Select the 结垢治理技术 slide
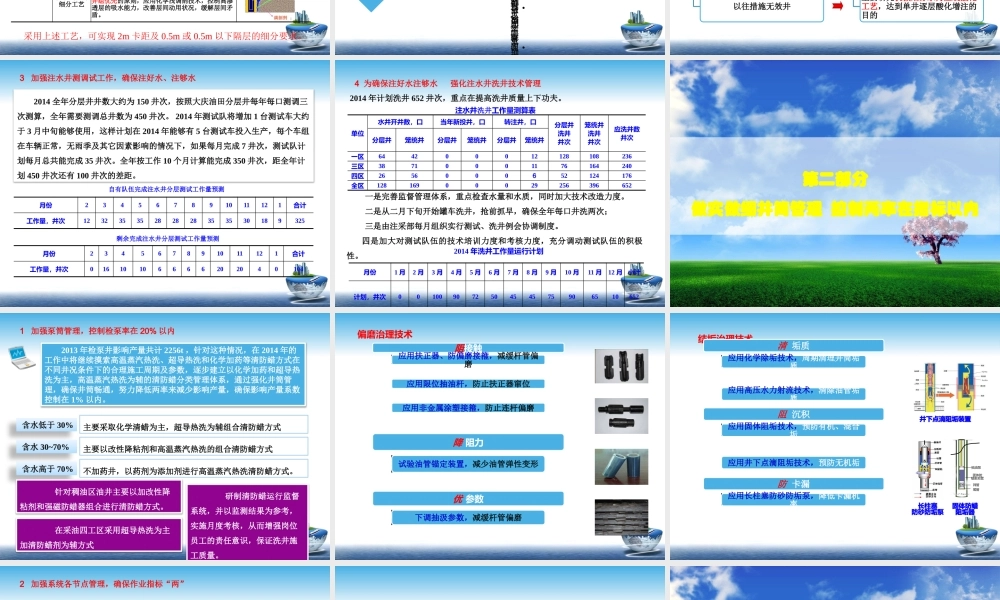Screen dimensions: 1000x600 [x=835, y=436]
